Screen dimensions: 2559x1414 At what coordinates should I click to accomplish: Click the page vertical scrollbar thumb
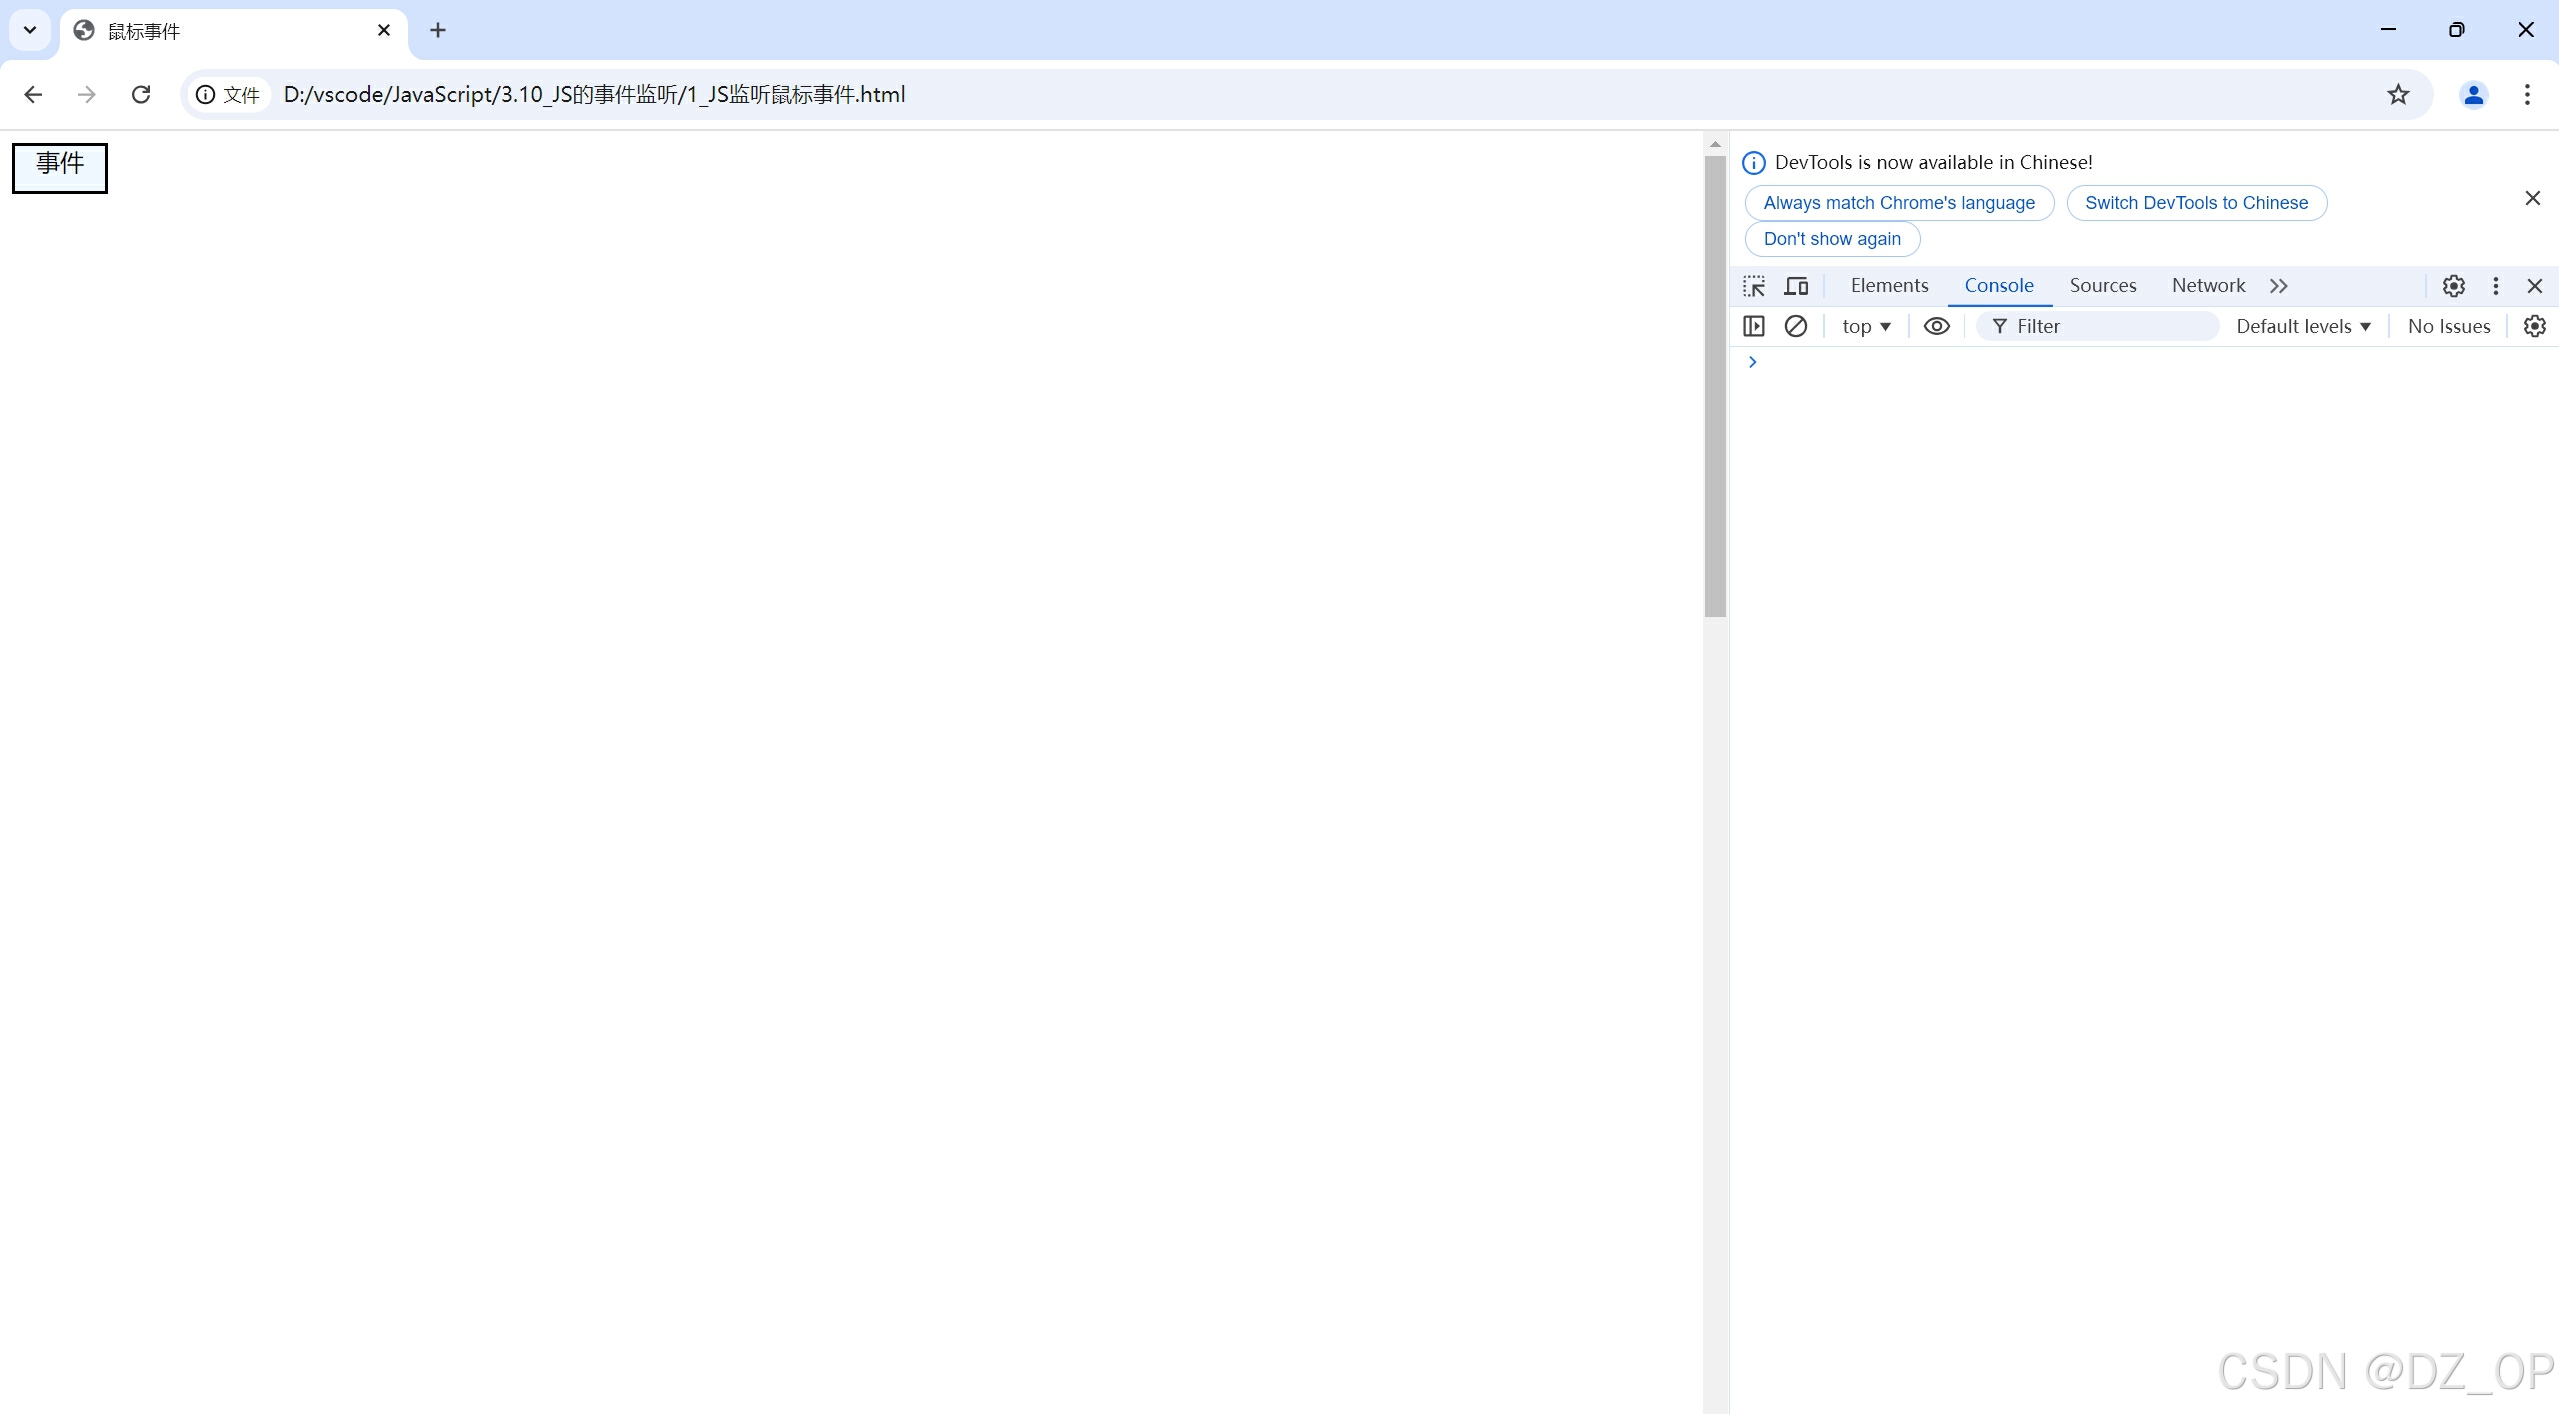click(x=1715, y=385)
